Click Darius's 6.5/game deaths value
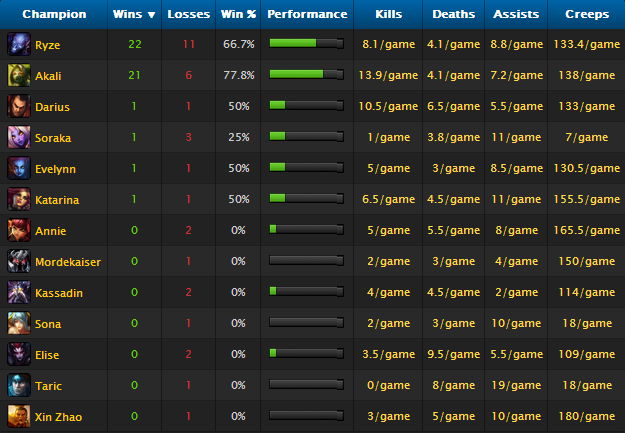625x433 pixels. 454,106
